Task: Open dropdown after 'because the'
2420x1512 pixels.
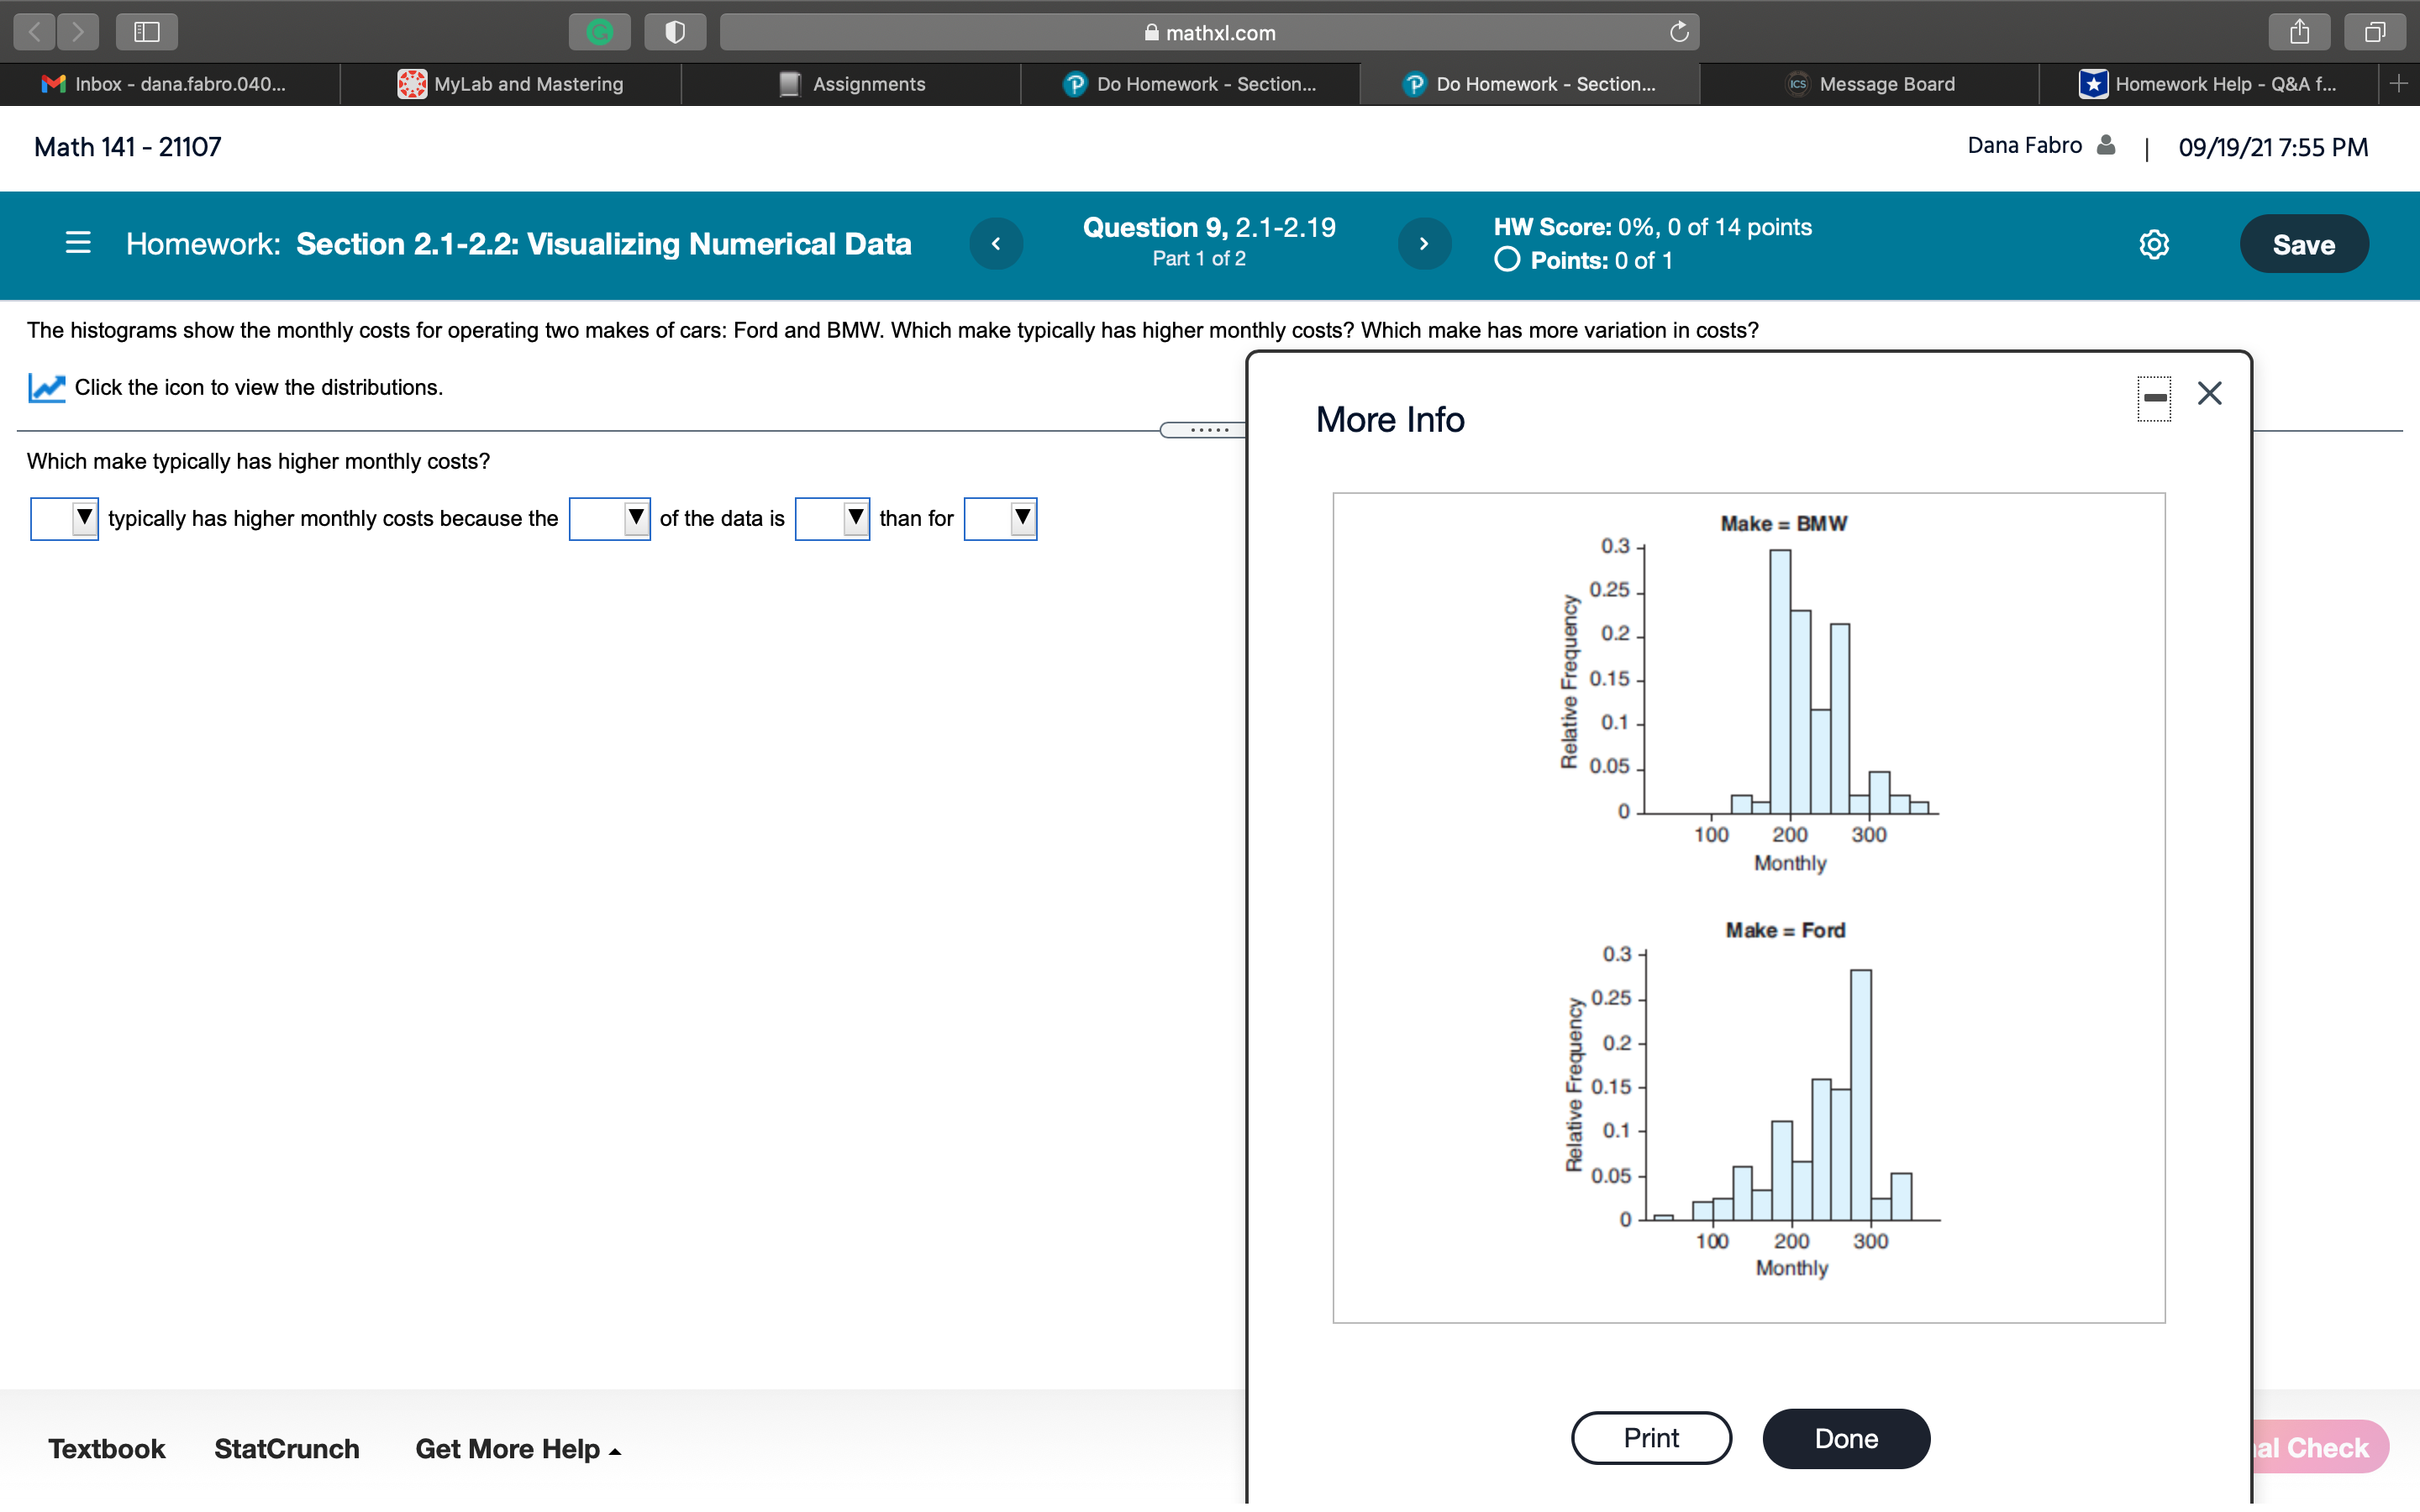Action: [609, 518]
